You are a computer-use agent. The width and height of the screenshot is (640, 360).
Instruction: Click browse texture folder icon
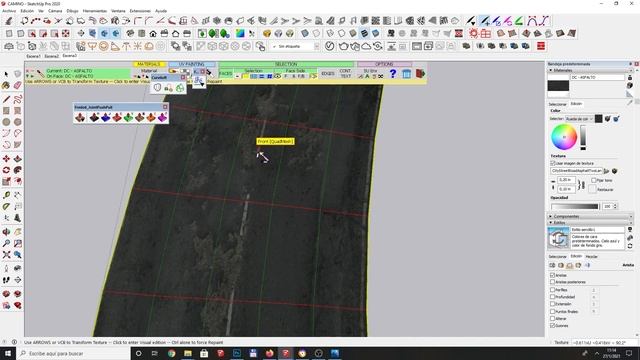point(607,171)
